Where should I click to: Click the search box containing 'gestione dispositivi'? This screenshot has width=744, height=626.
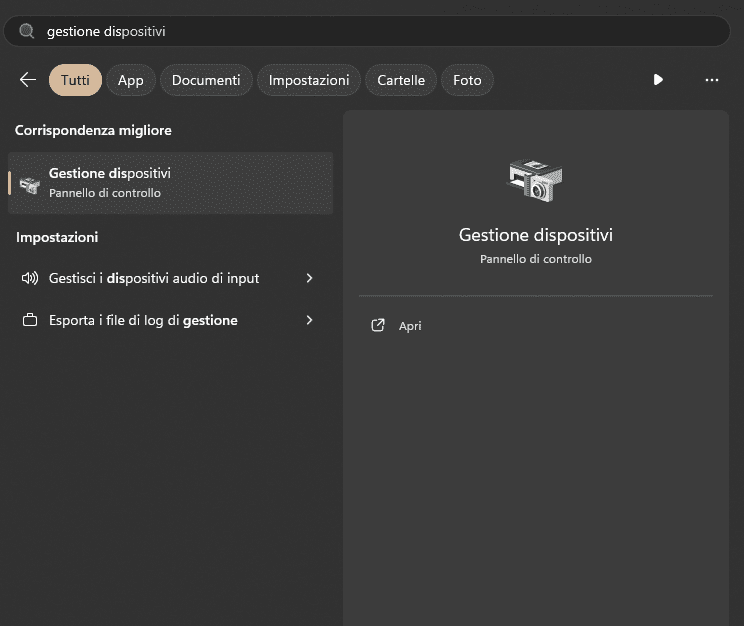(x=380, y=31)
